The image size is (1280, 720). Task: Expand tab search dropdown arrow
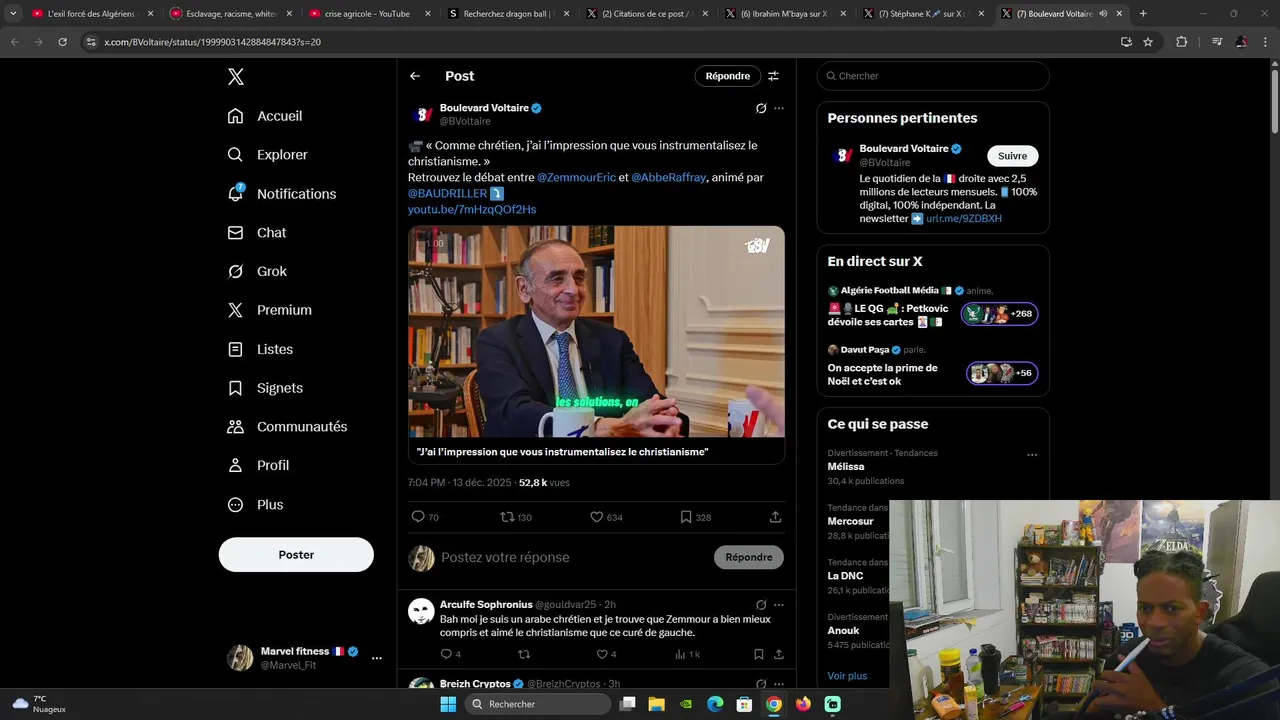pos(13,14)
